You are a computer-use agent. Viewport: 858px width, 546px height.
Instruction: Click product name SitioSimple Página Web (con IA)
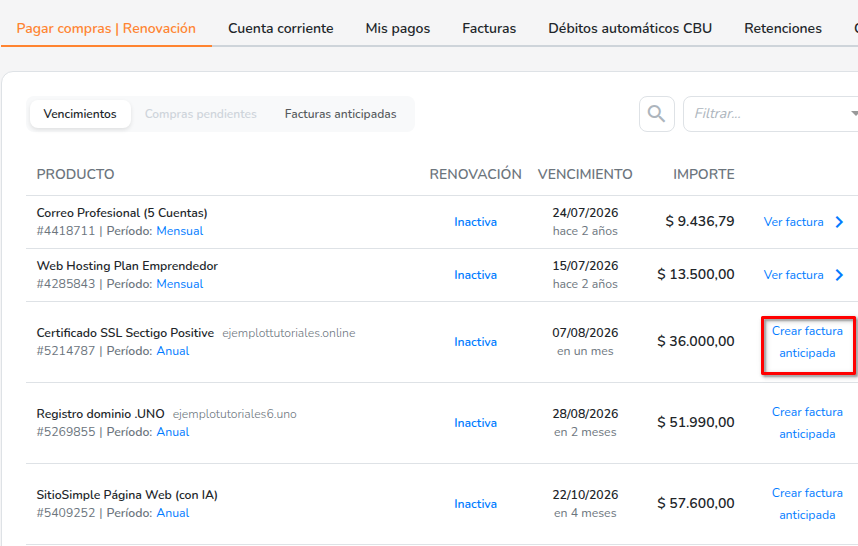(127, 495)
